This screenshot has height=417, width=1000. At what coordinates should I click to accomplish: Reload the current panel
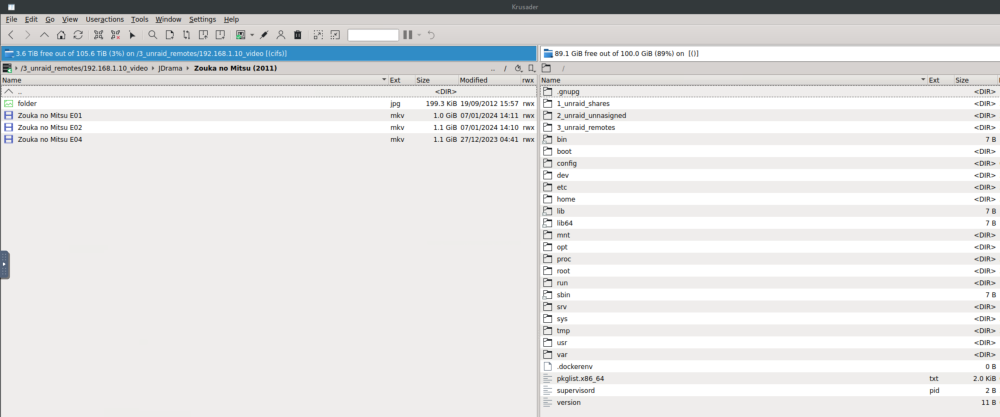coord(78,35)
